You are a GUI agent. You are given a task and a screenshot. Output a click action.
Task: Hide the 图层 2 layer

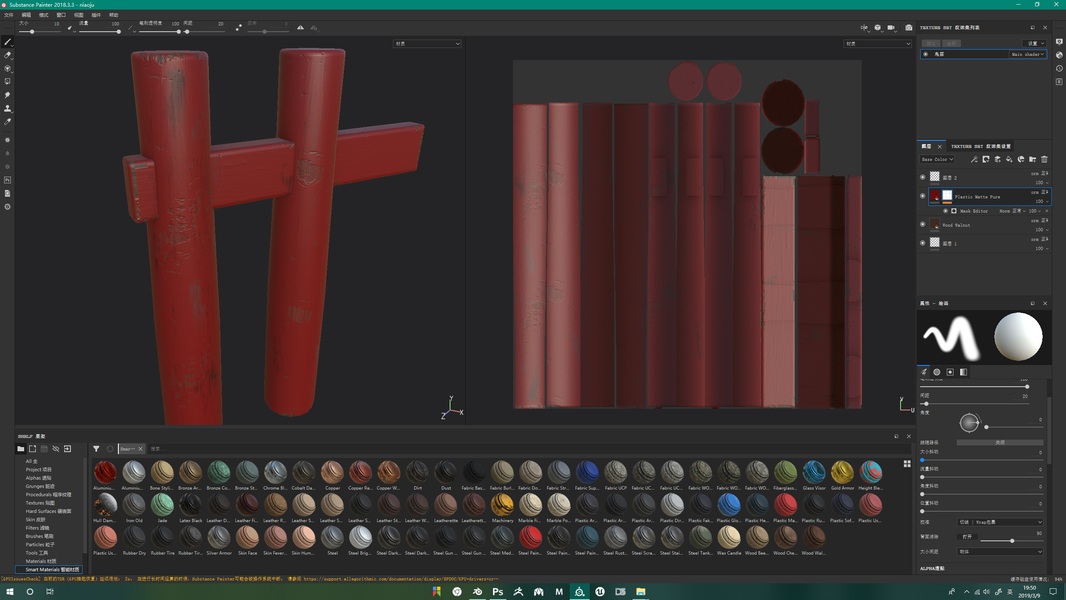click(923, 177)
